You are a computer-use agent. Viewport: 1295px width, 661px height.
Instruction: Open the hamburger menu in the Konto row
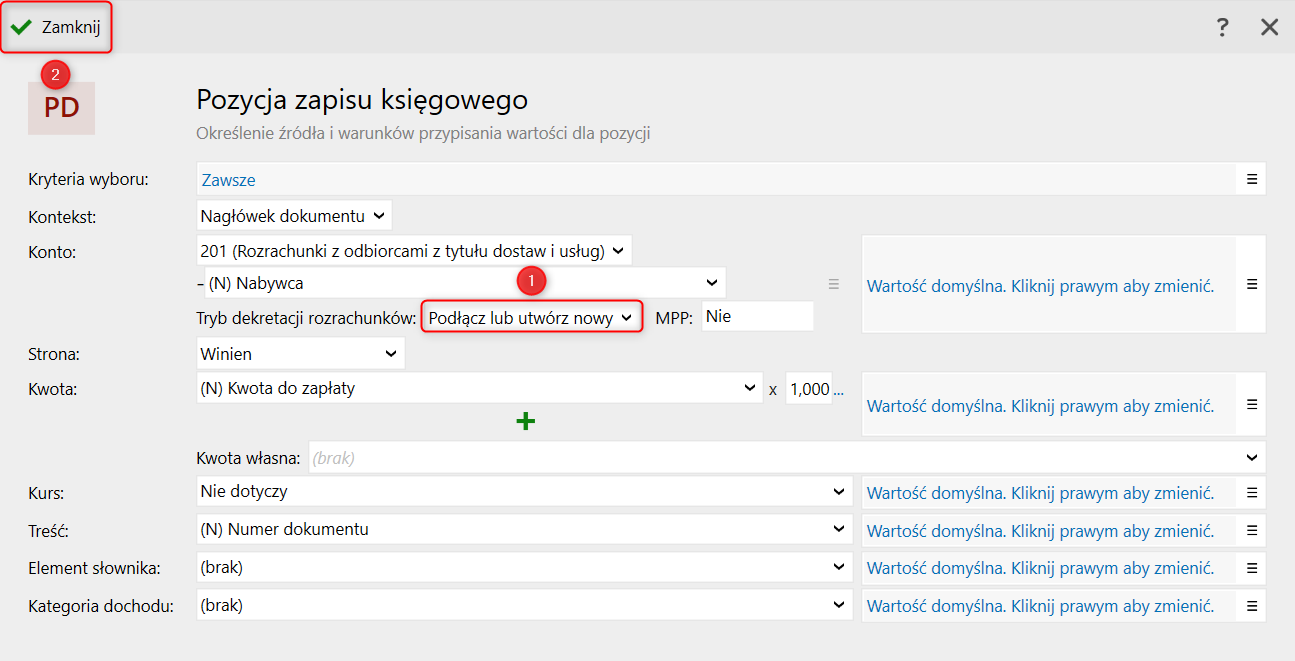point(1251,284)
